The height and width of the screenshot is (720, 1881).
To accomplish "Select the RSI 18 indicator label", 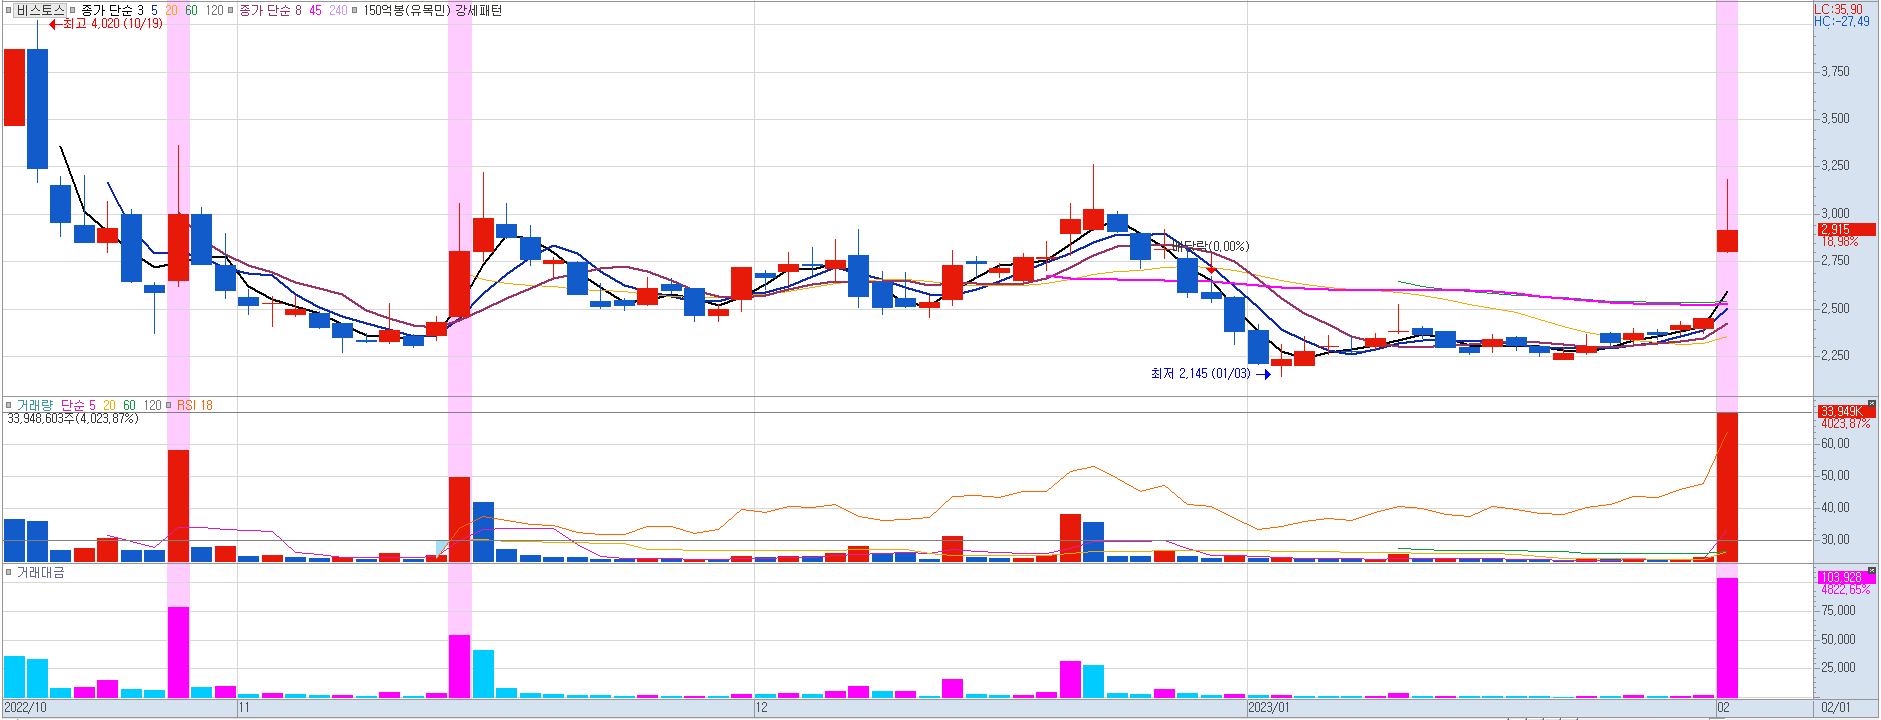I will (195, 405).
